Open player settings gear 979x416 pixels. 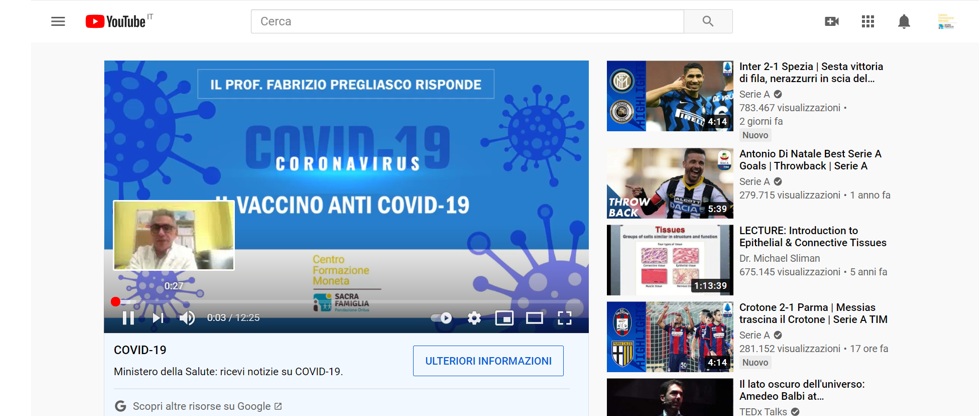tap(475, 318)
